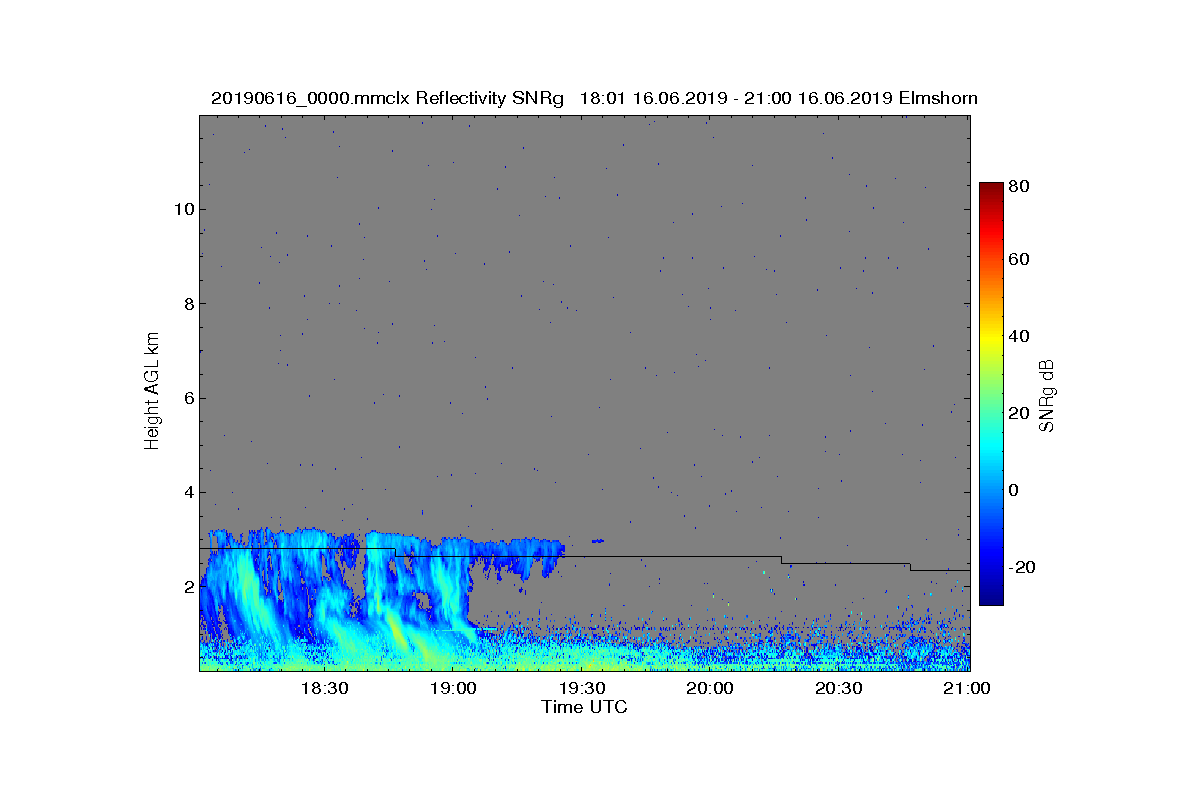Select the 19:00 time tick label
The image size is (1200, 800).
click(453, 688)
